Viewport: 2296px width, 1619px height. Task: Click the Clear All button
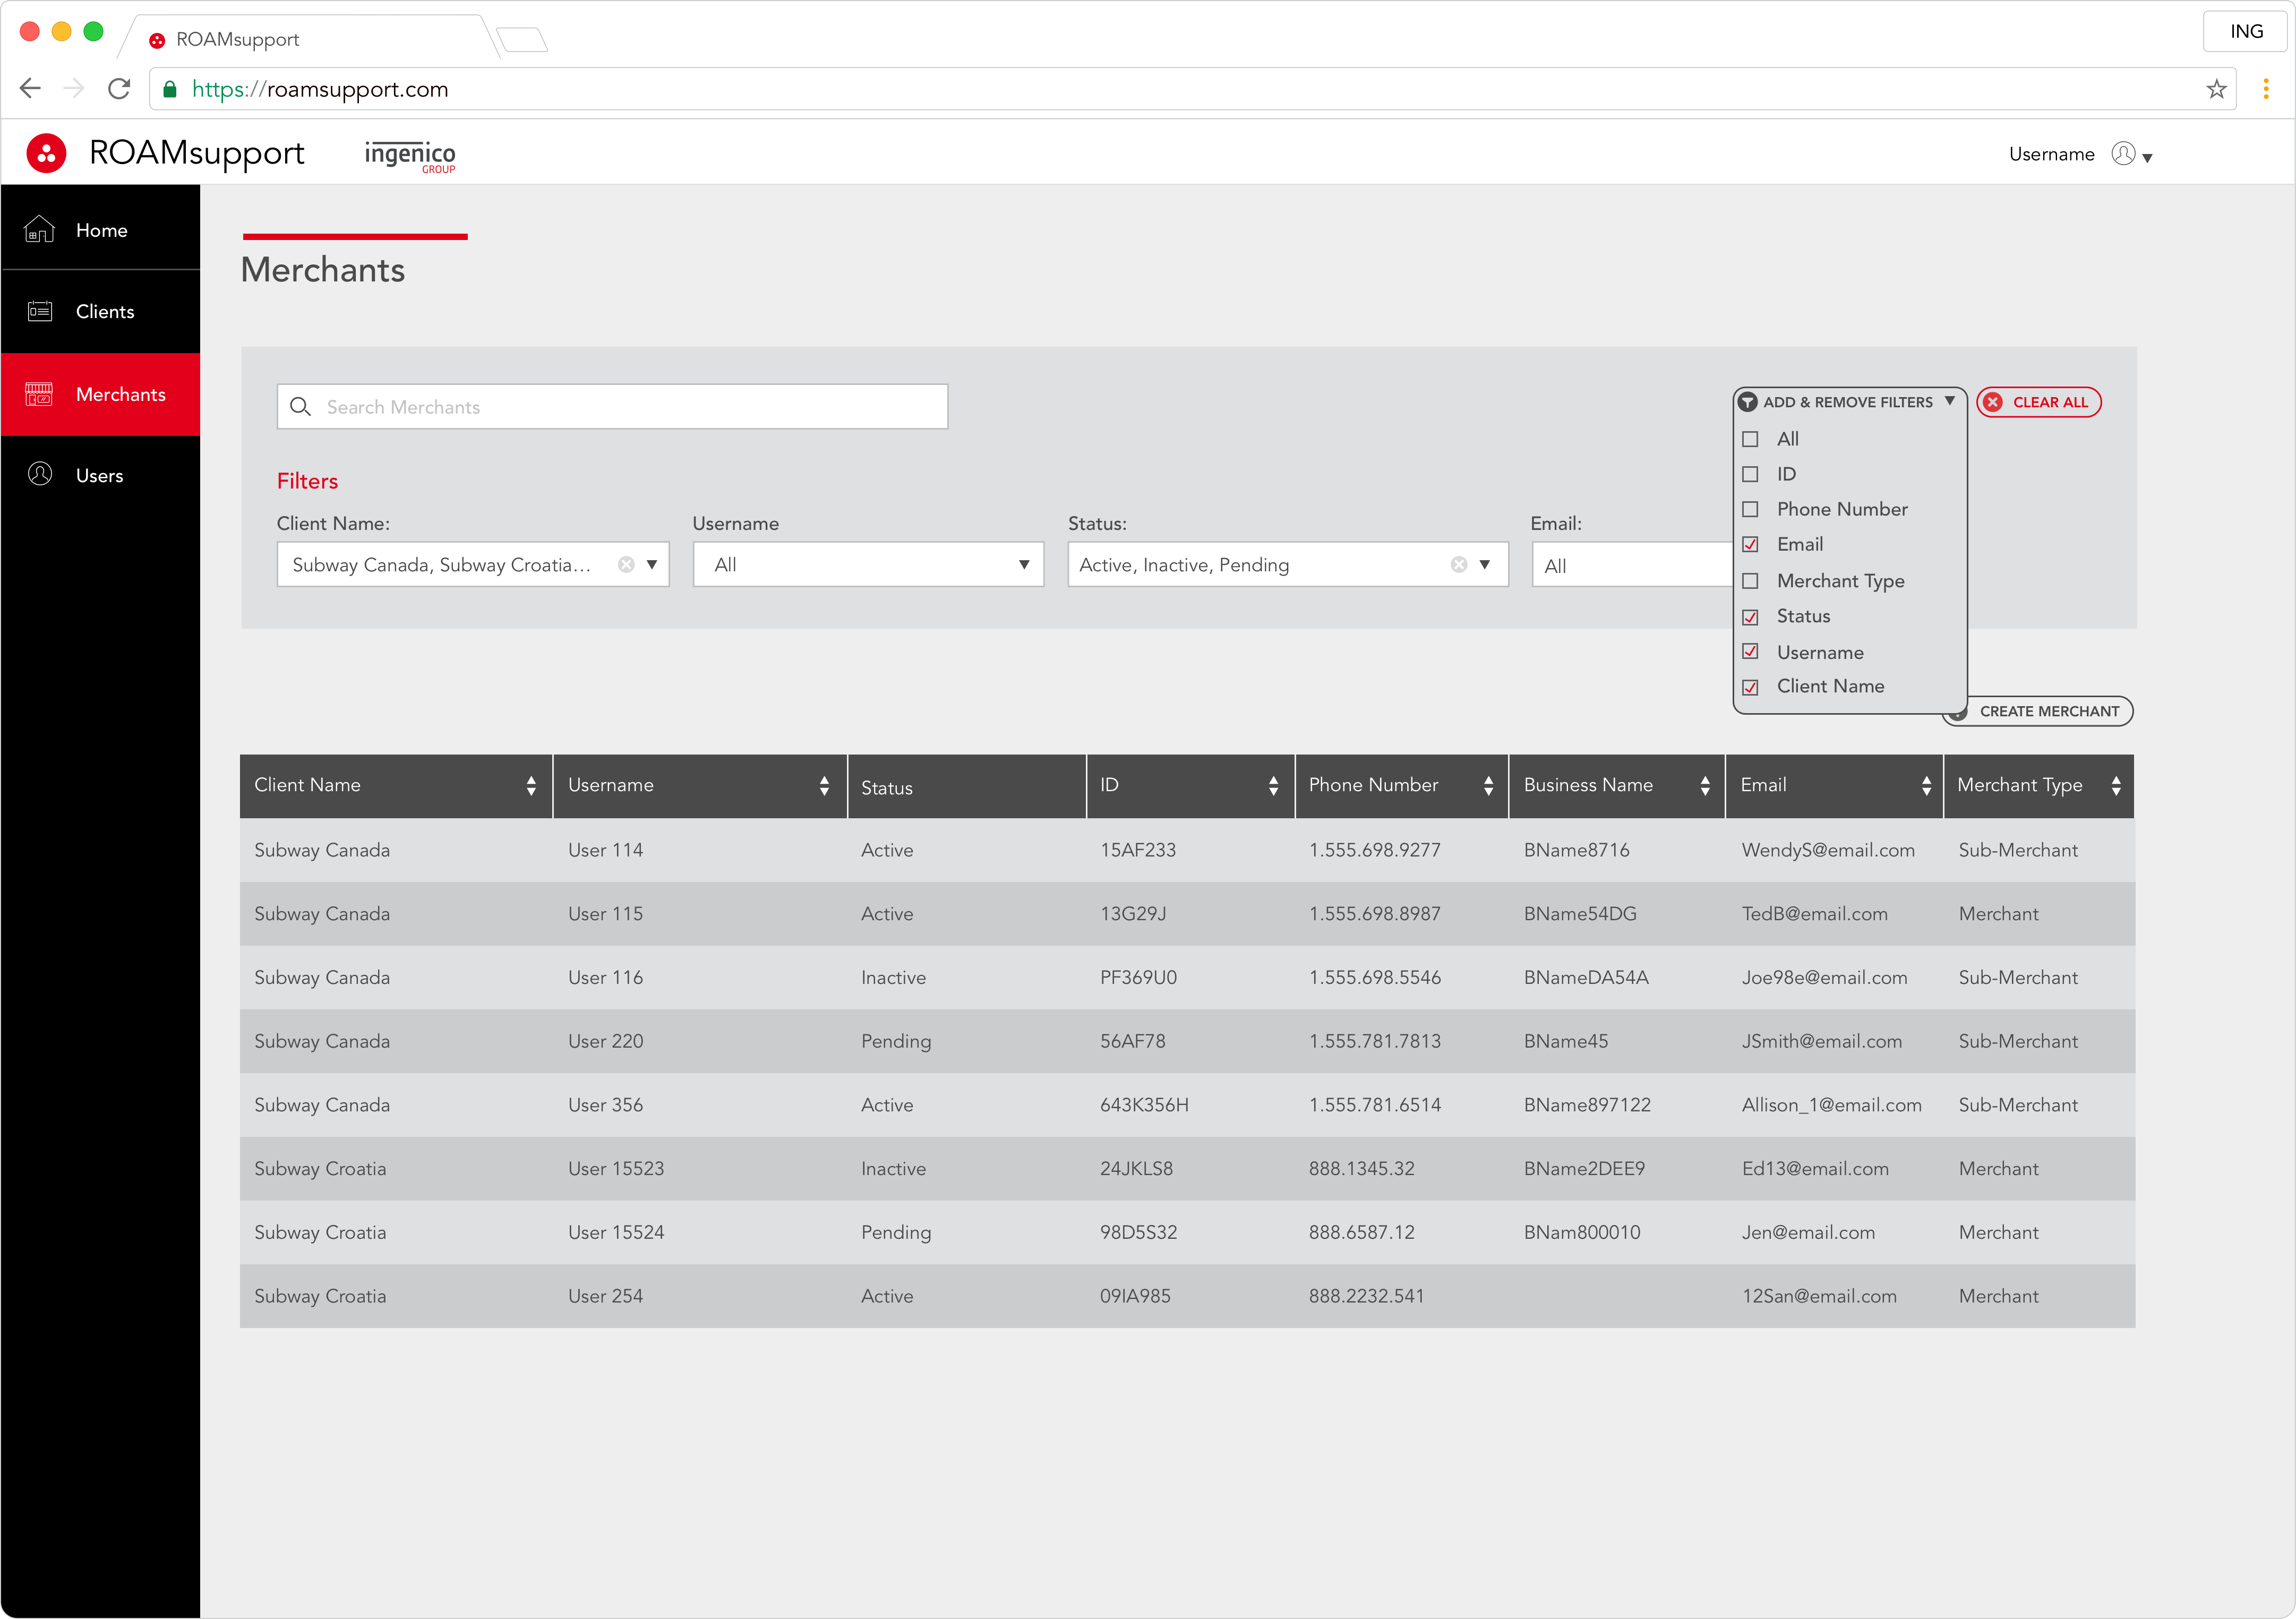(x=2039, y=402)
